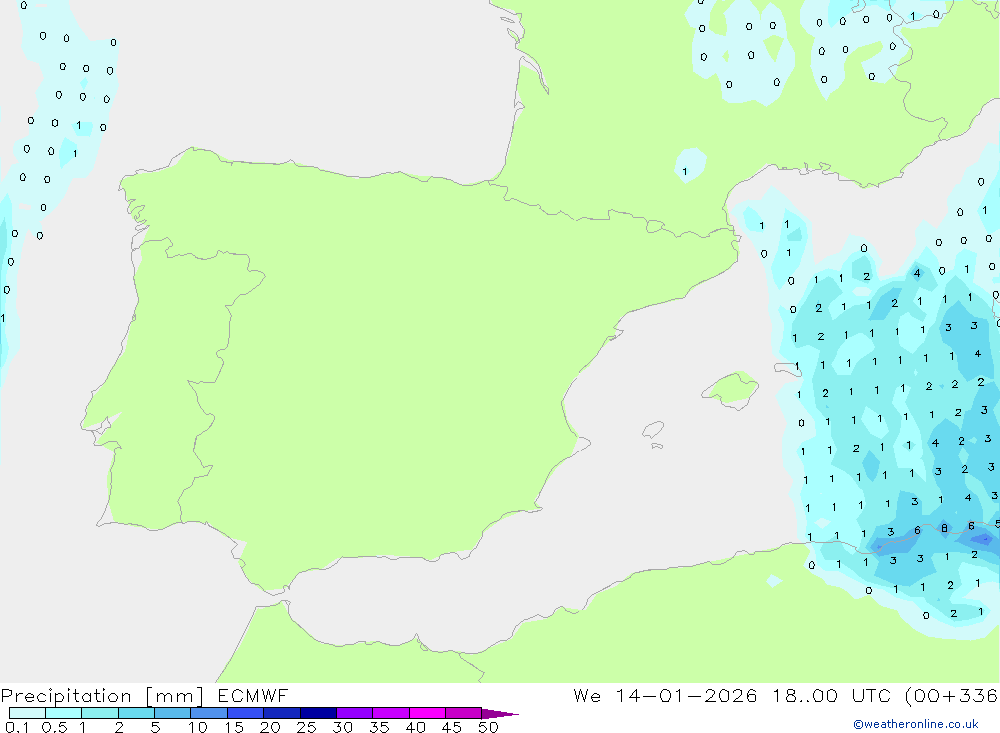
Task: Click the legend label '0.1'
Action: (17, 727)
